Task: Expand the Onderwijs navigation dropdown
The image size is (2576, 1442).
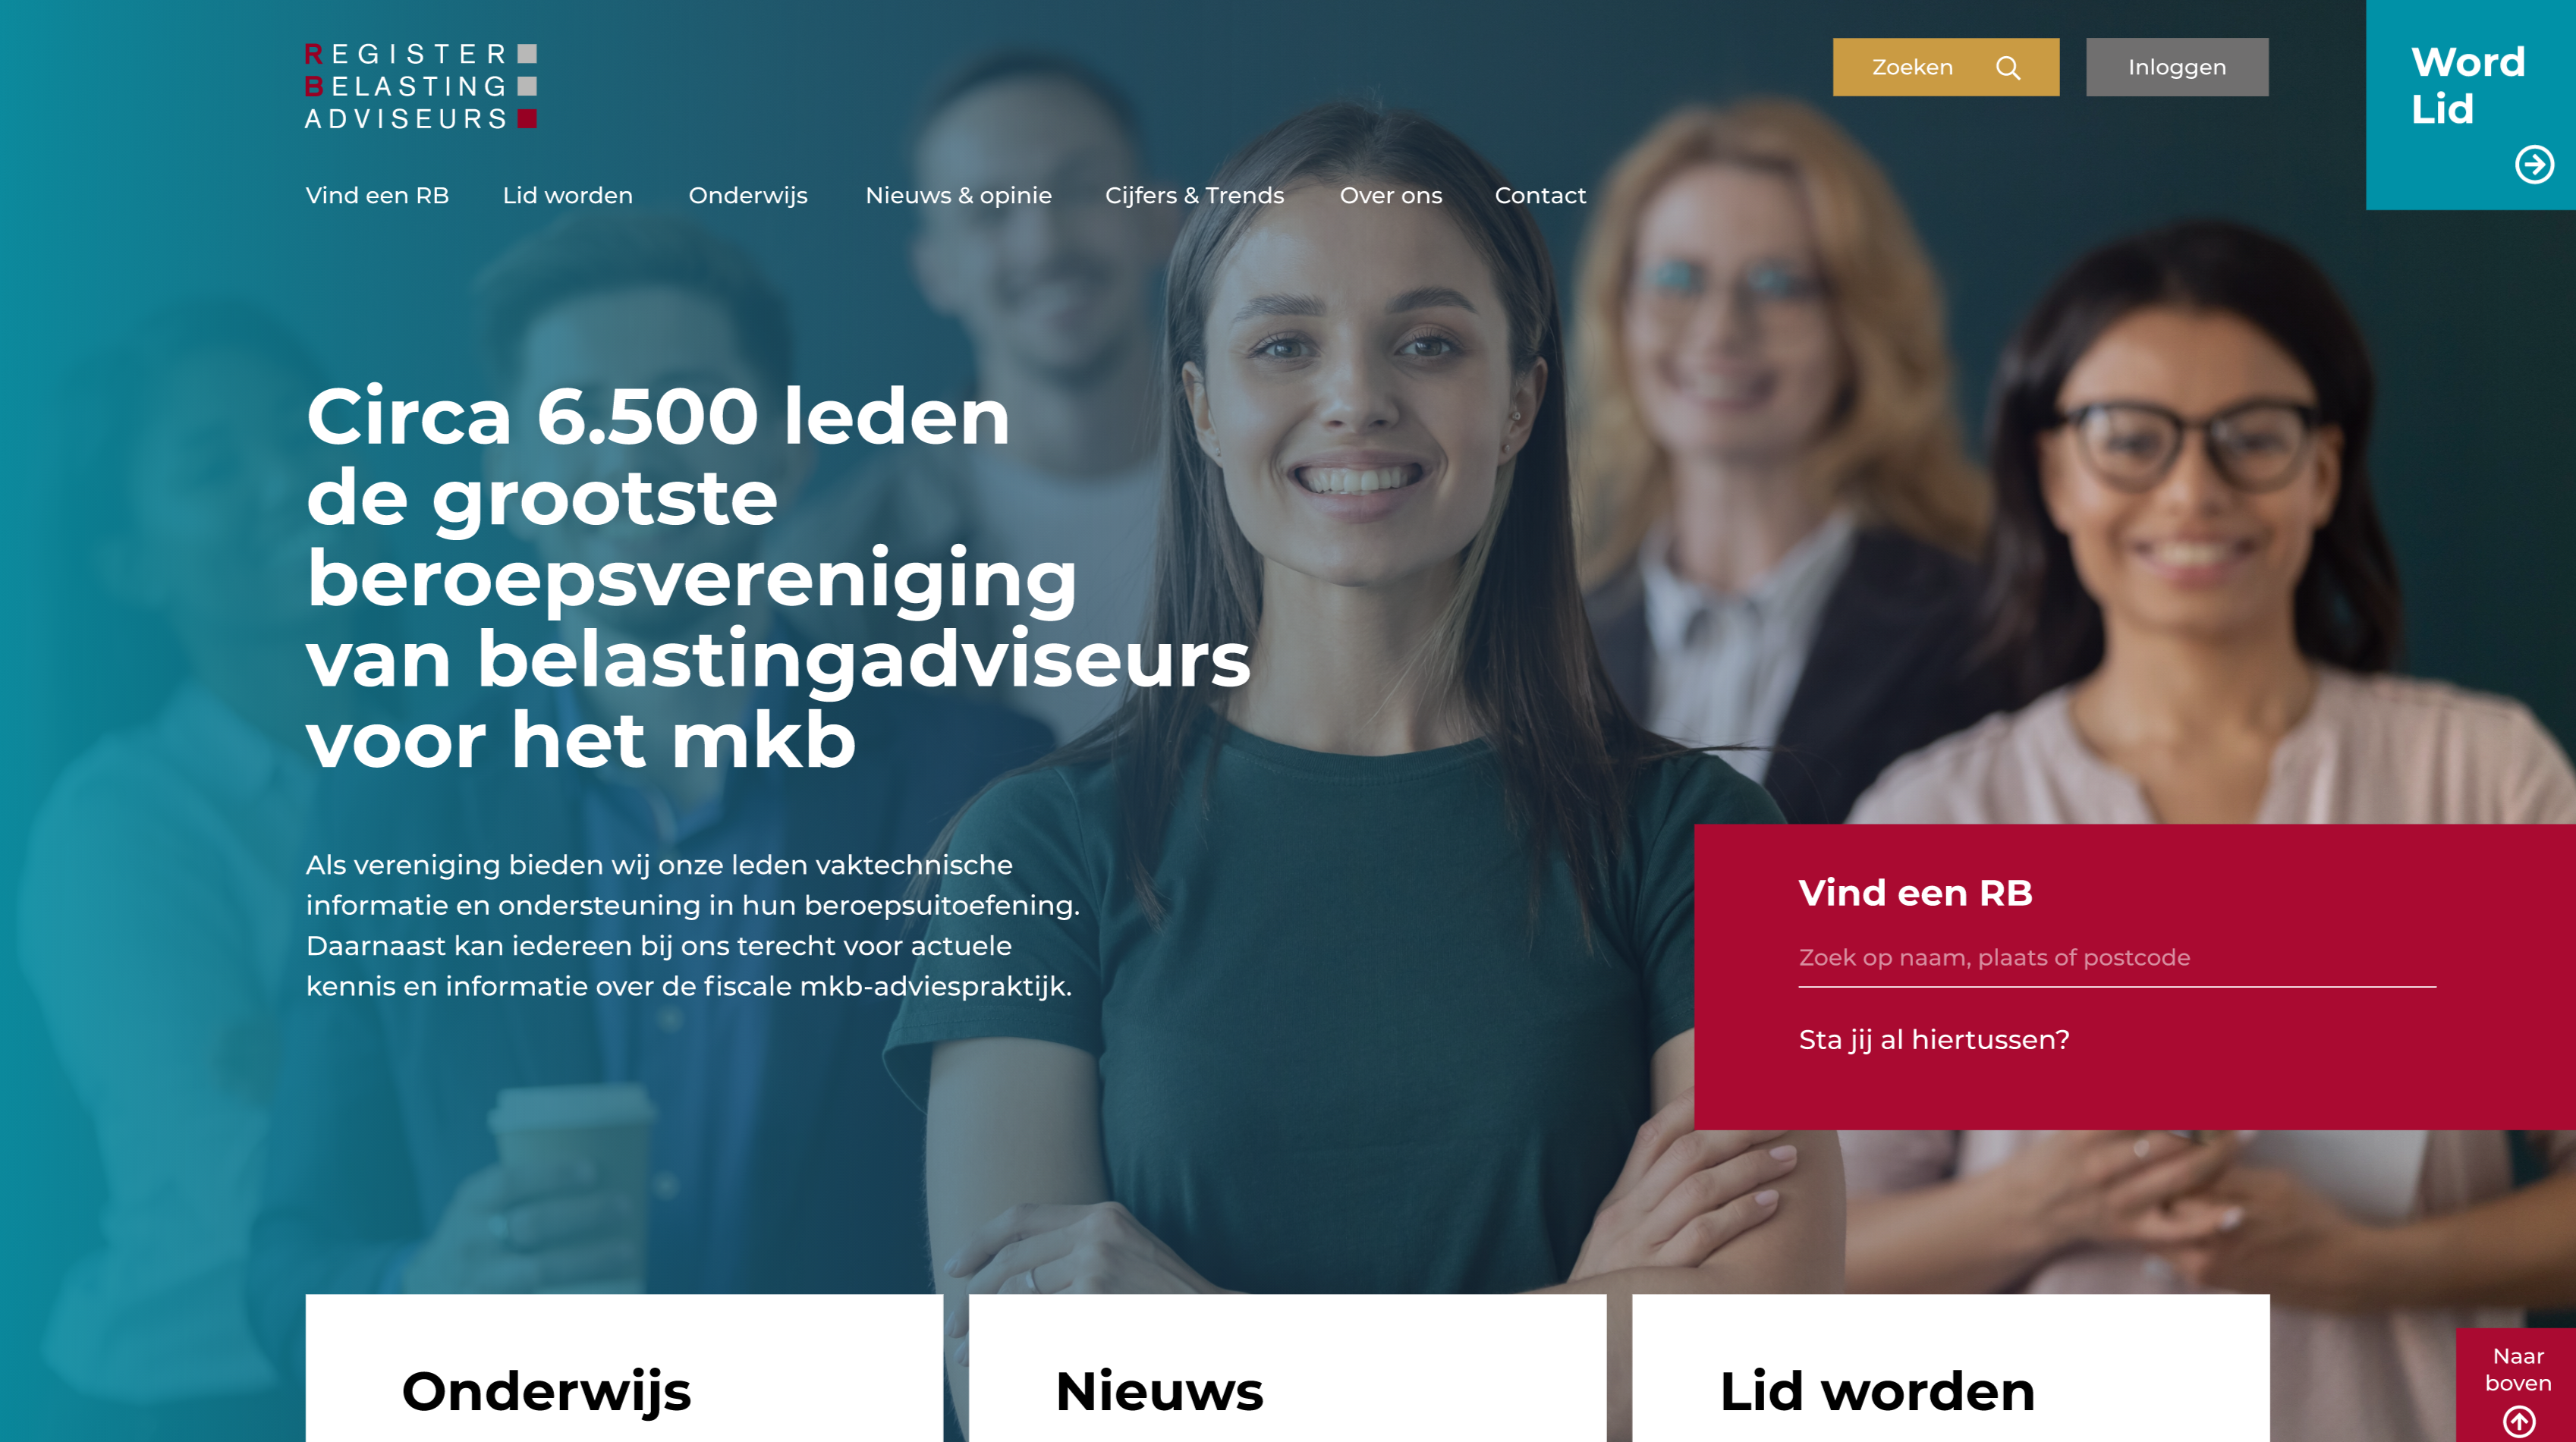Action: (x=748, y=195)
